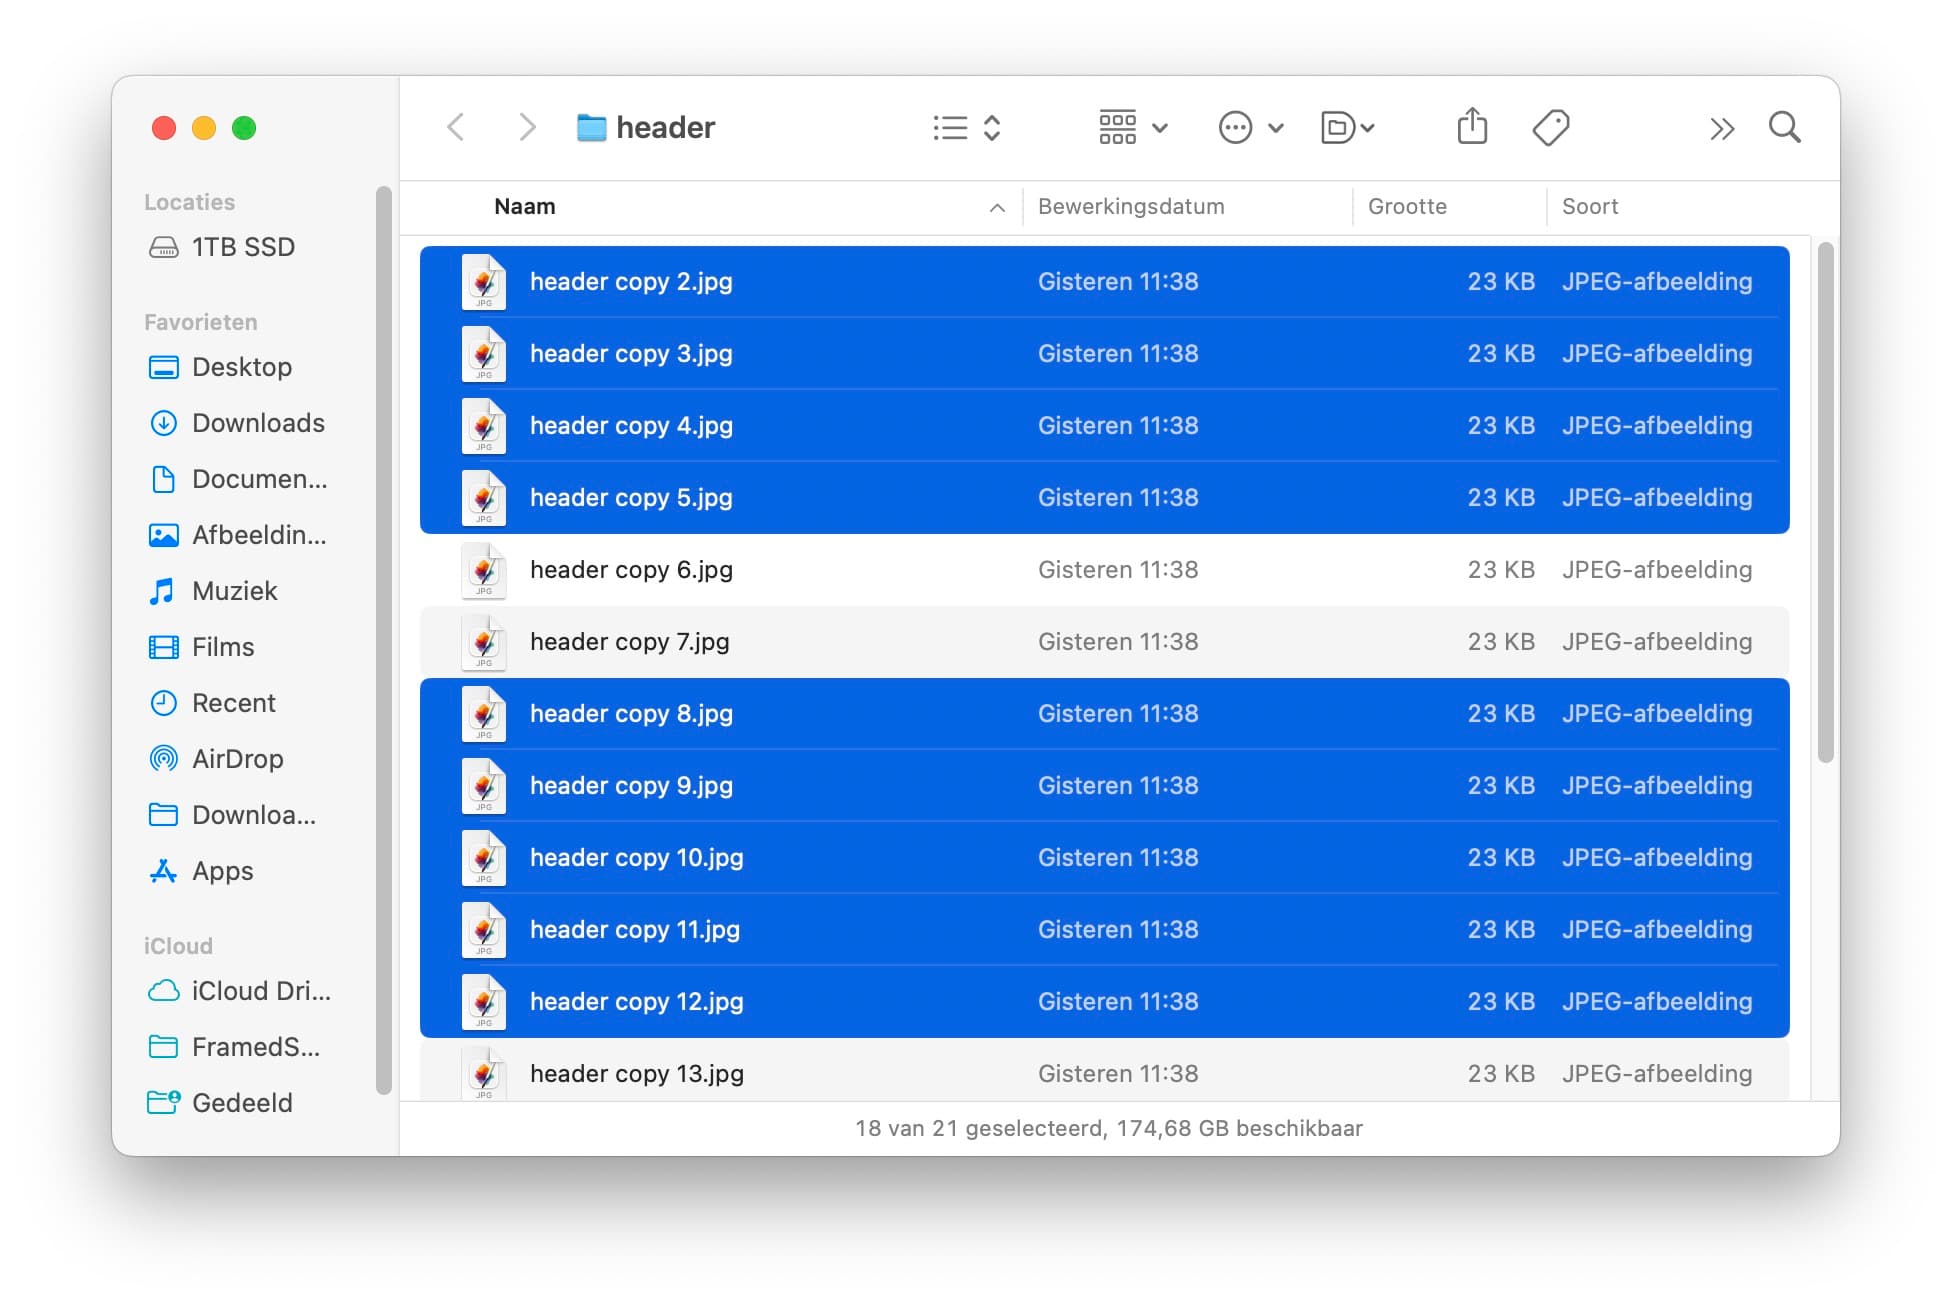Toggle sort direction arrow in Naam column
Image resolution: width=1952 pixels, height=1304 pixels.
click(997, 207)
